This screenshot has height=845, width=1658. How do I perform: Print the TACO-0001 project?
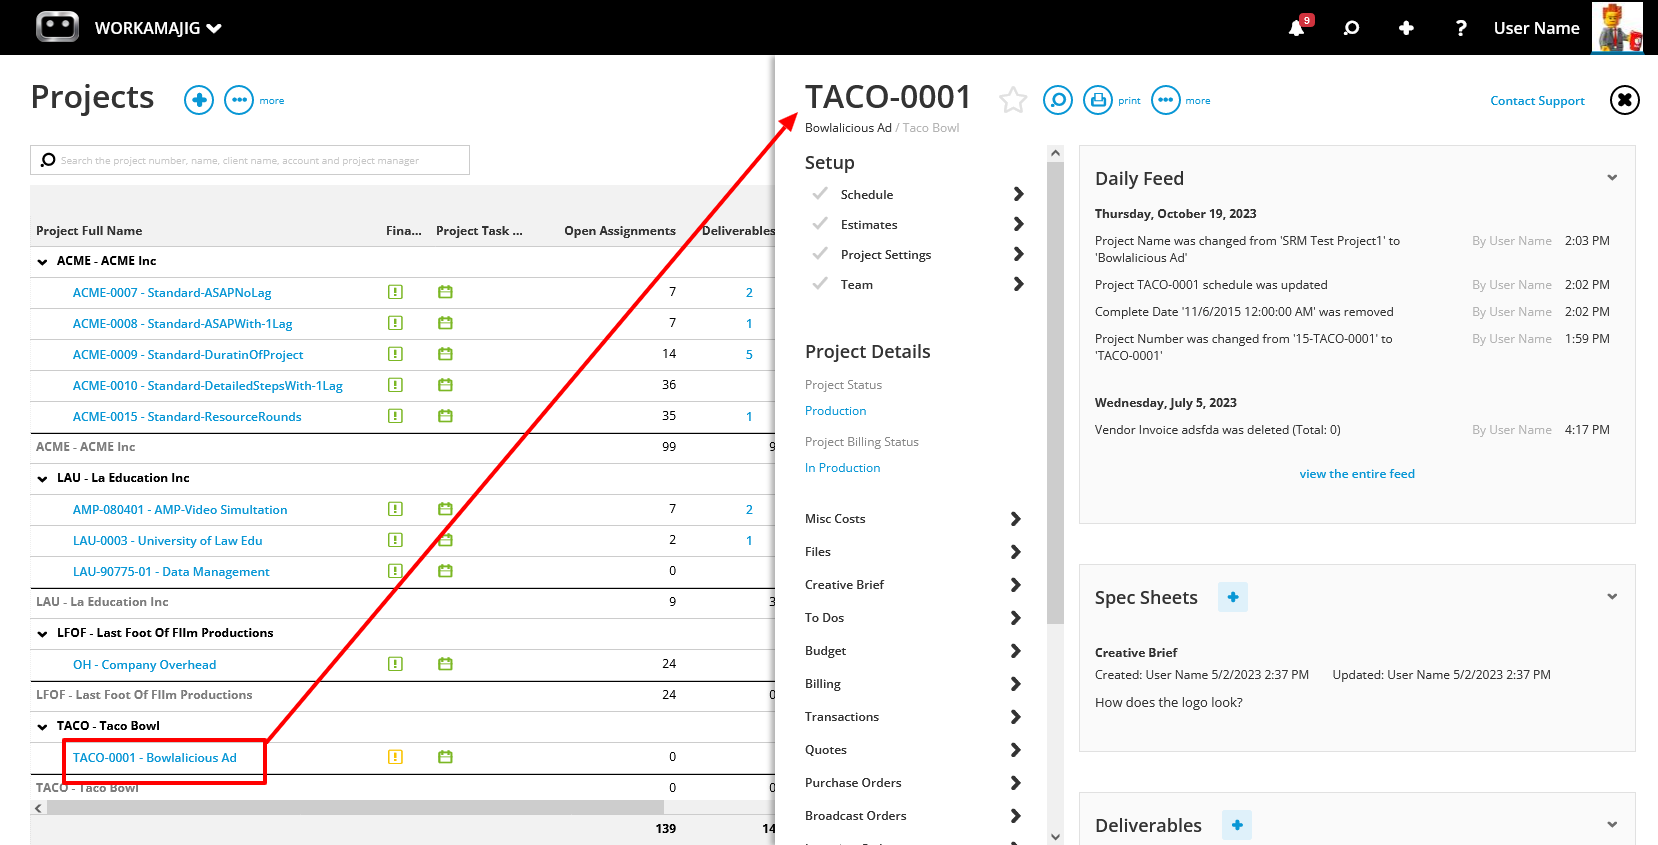coord(1098,100)
